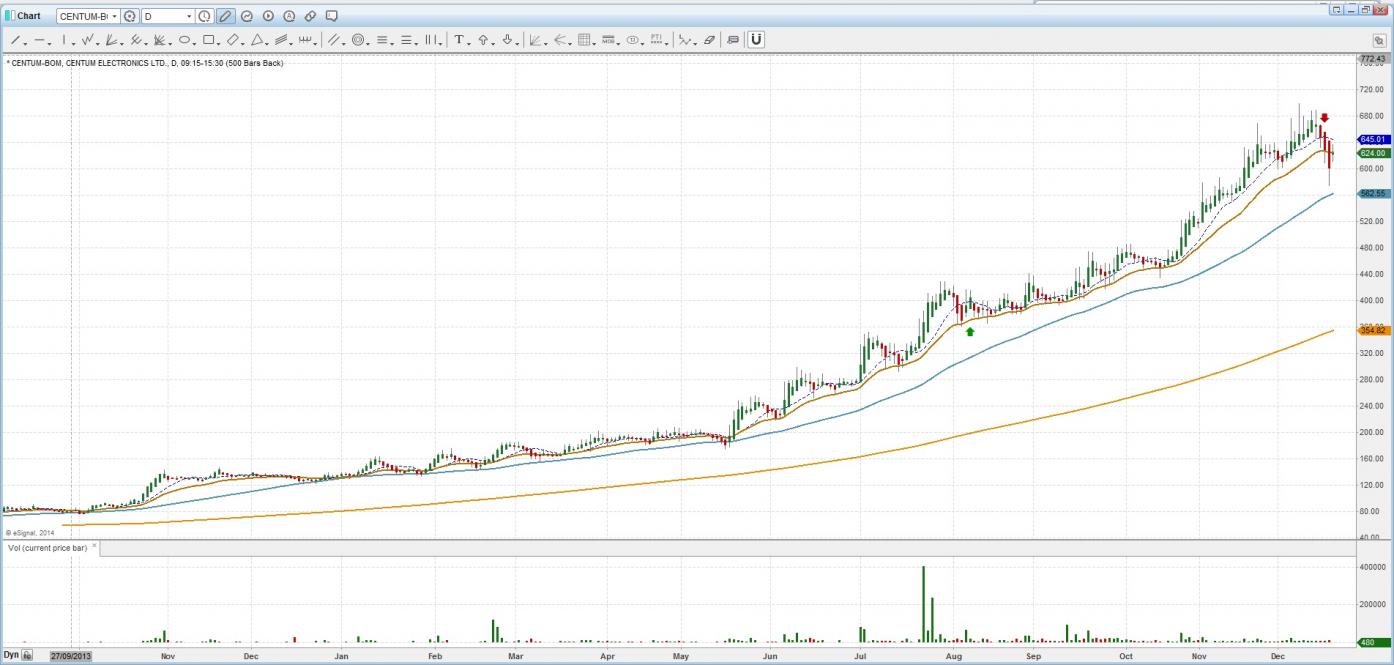Select the down arrow marker tool
The image size is (1394, 665).
(507, 40)
